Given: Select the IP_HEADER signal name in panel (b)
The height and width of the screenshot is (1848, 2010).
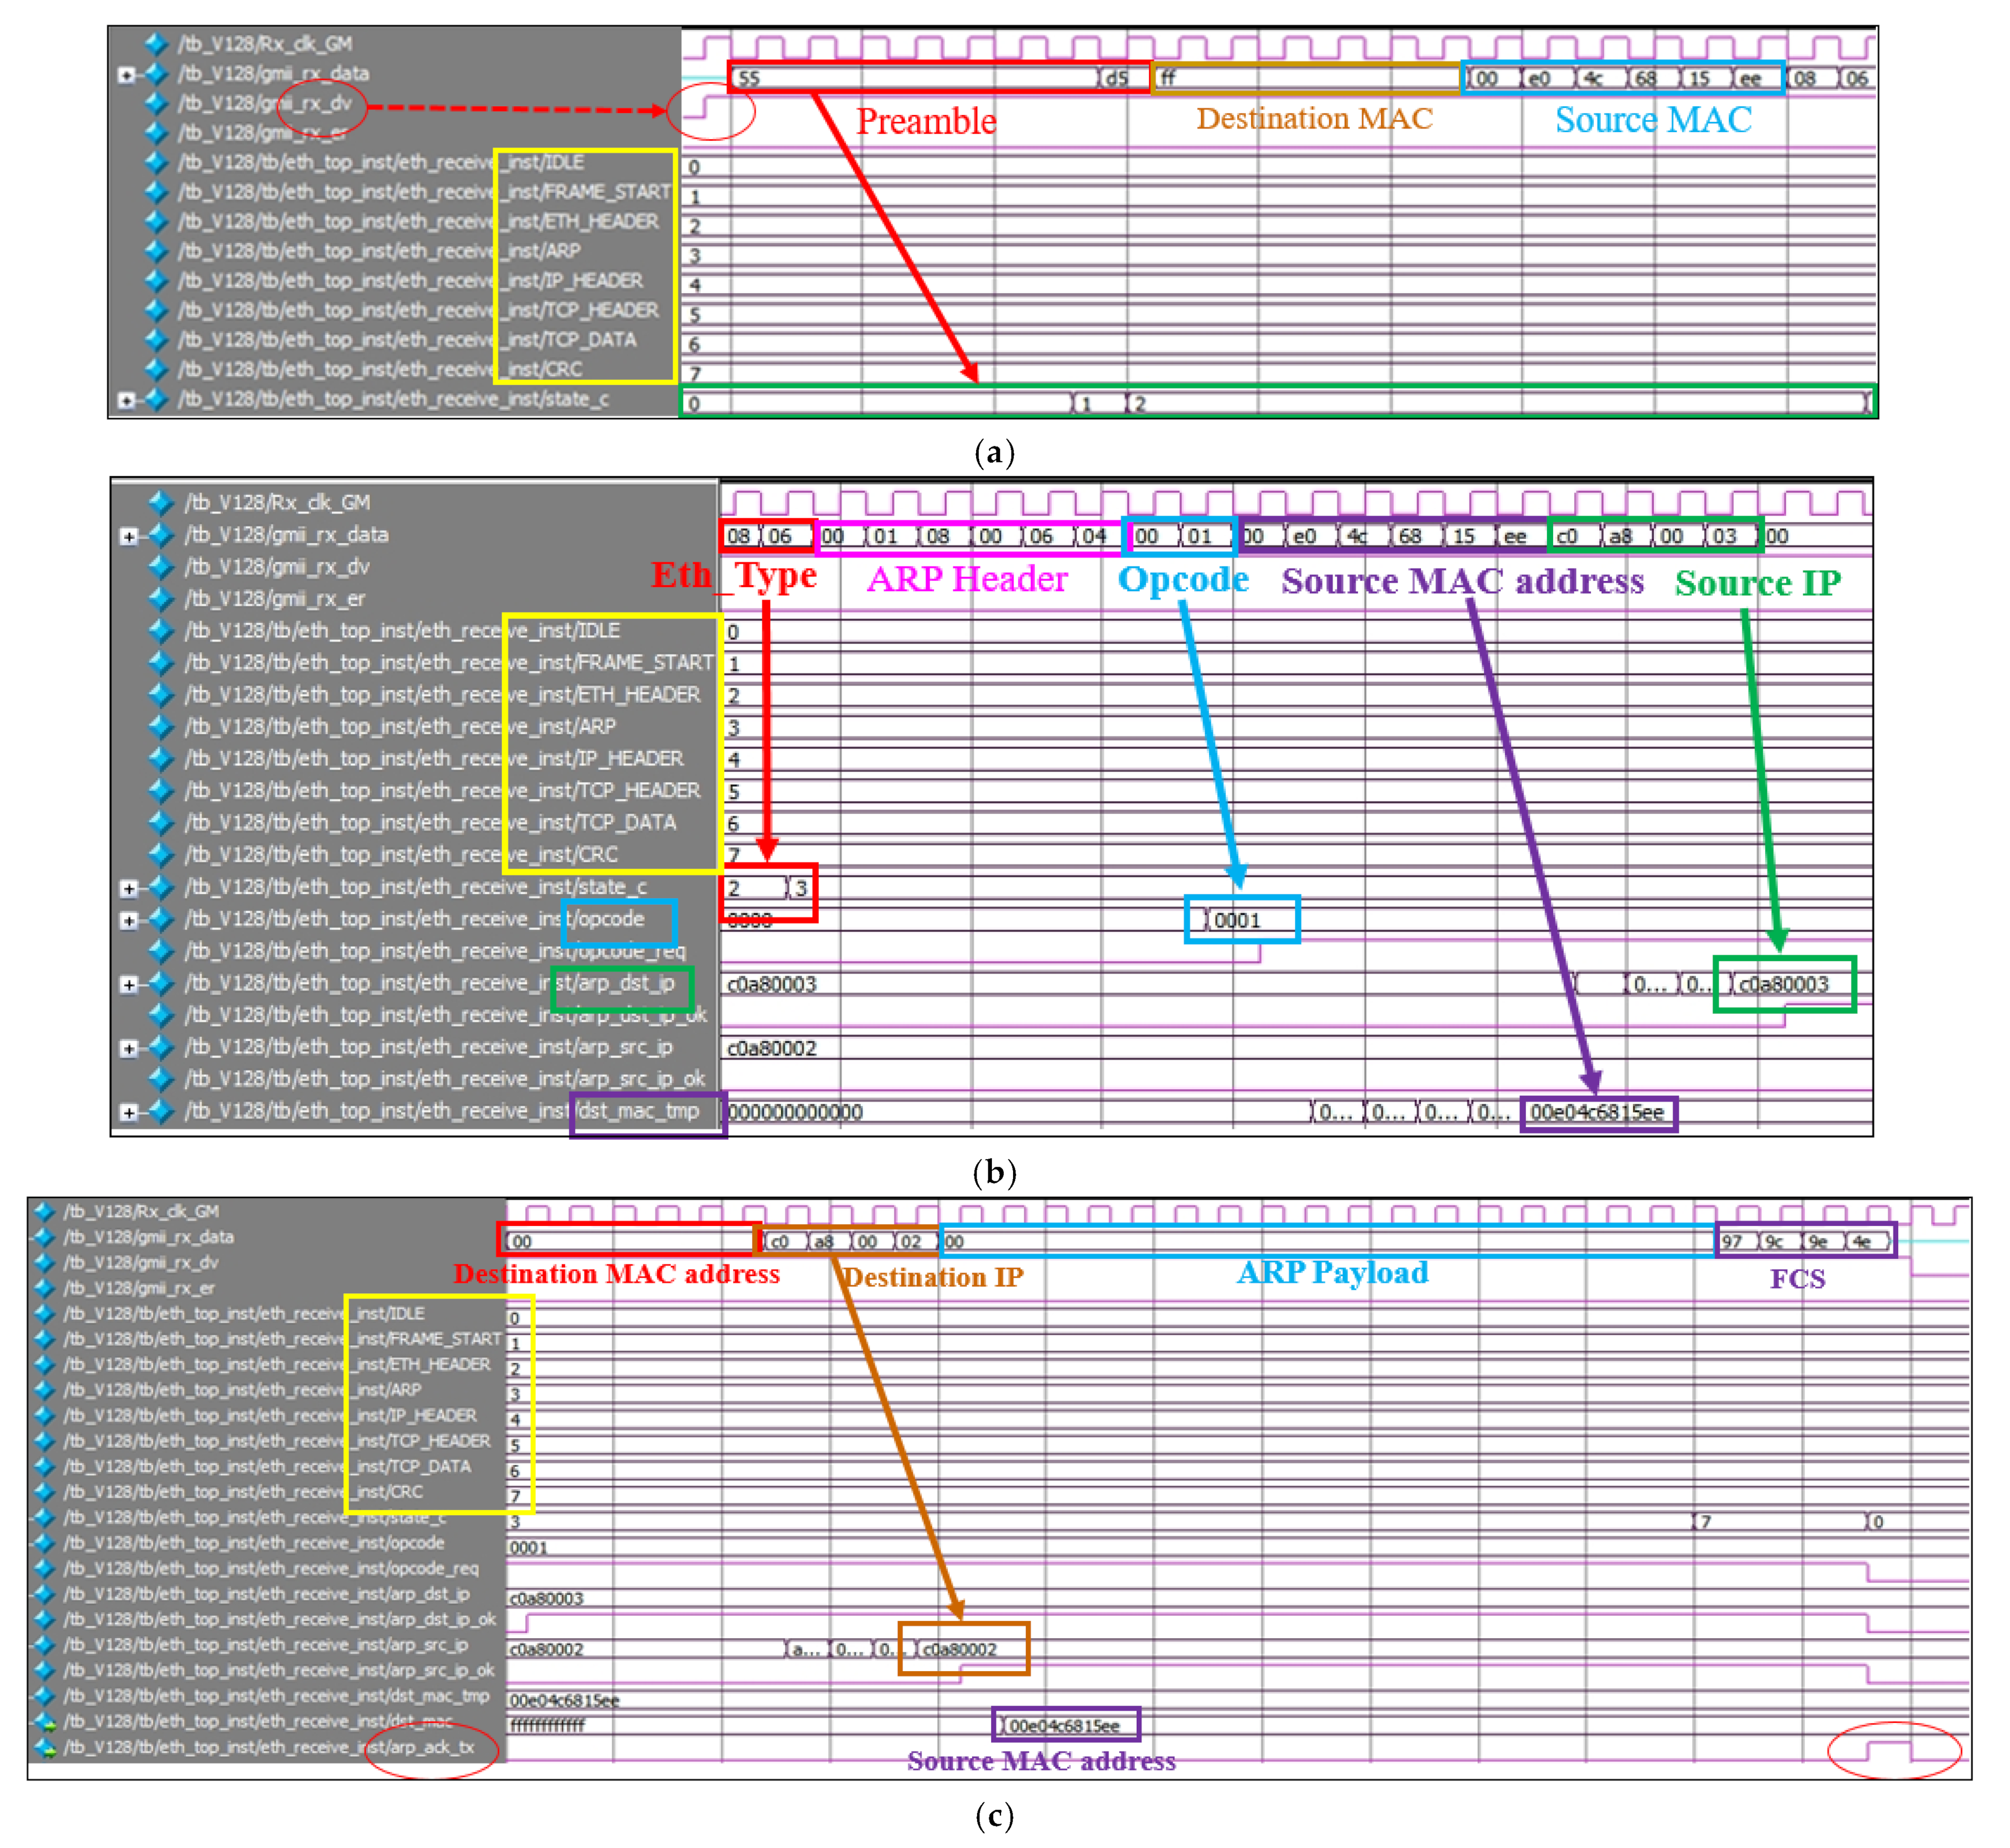Looking at the screenshot, I should (x=434, y=759).
